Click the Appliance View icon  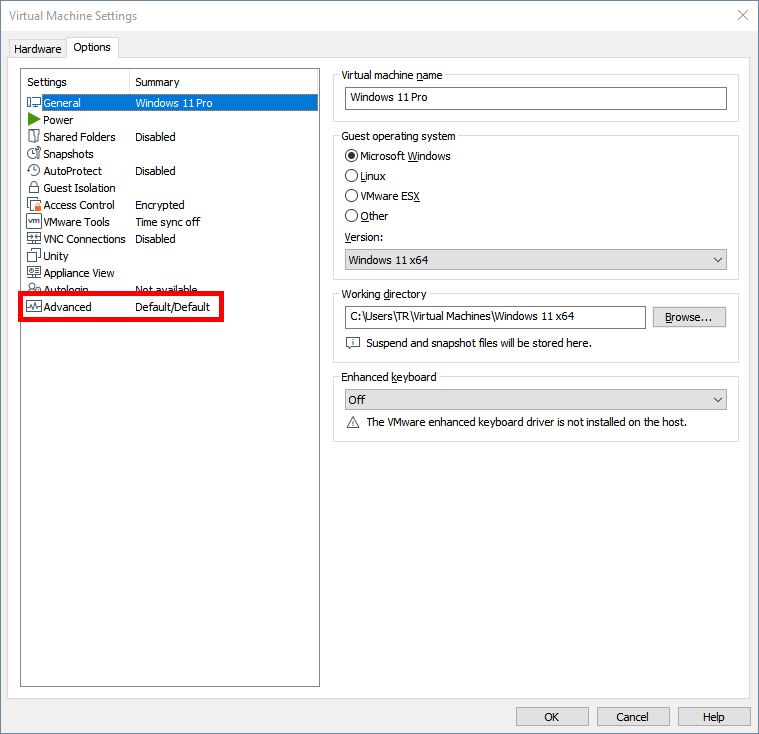click(34, 272)
